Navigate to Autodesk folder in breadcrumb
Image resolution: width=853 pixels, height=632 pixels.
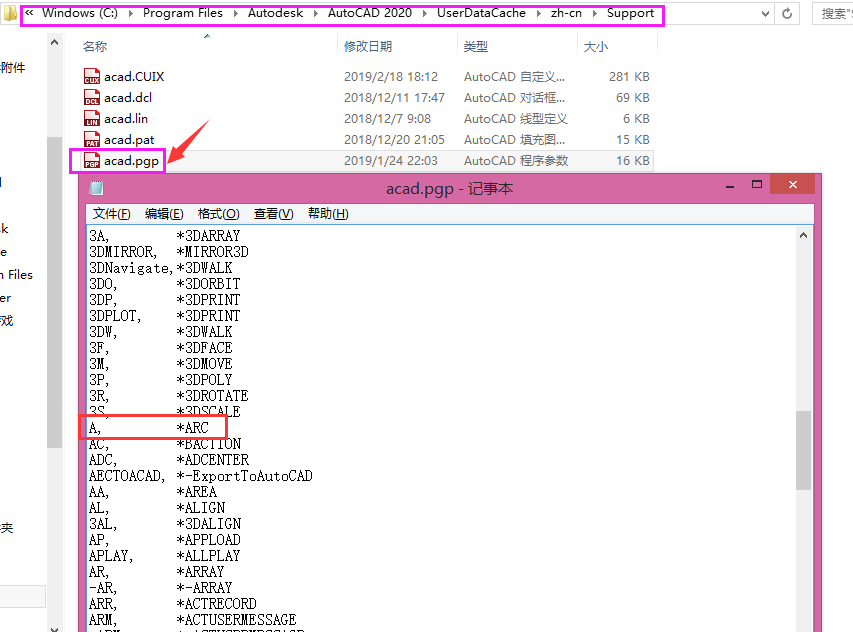point(275,13)
